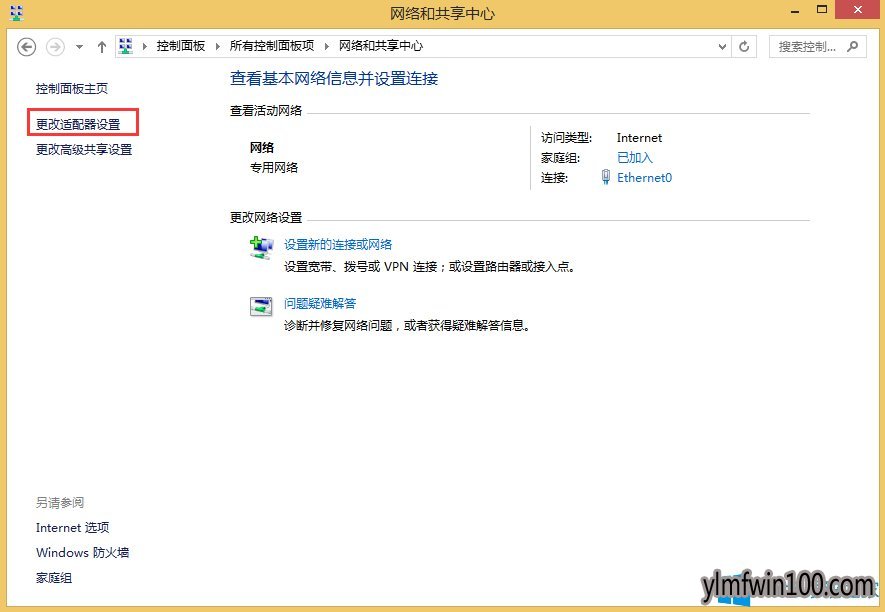The image size is (885, 612).
Task: Maximize the 网络和共享中心 window
Action: [x=822, y=10]
